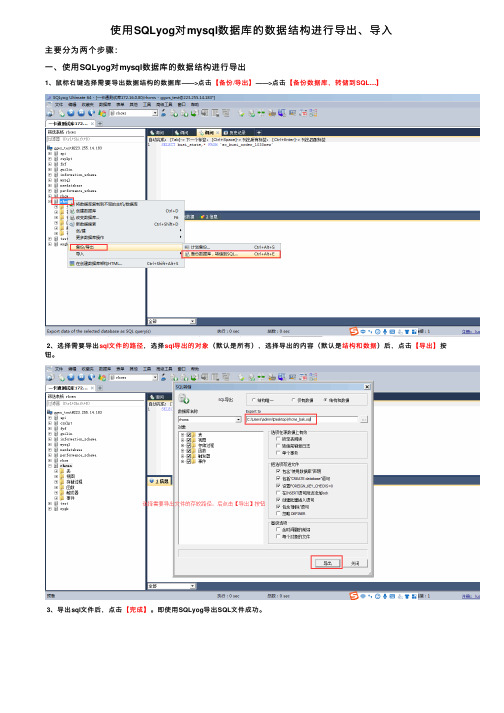Select the 仅有数据 radio option in export dialog
Viewport: 504px width, 713px height.
[x=294, y=400]
